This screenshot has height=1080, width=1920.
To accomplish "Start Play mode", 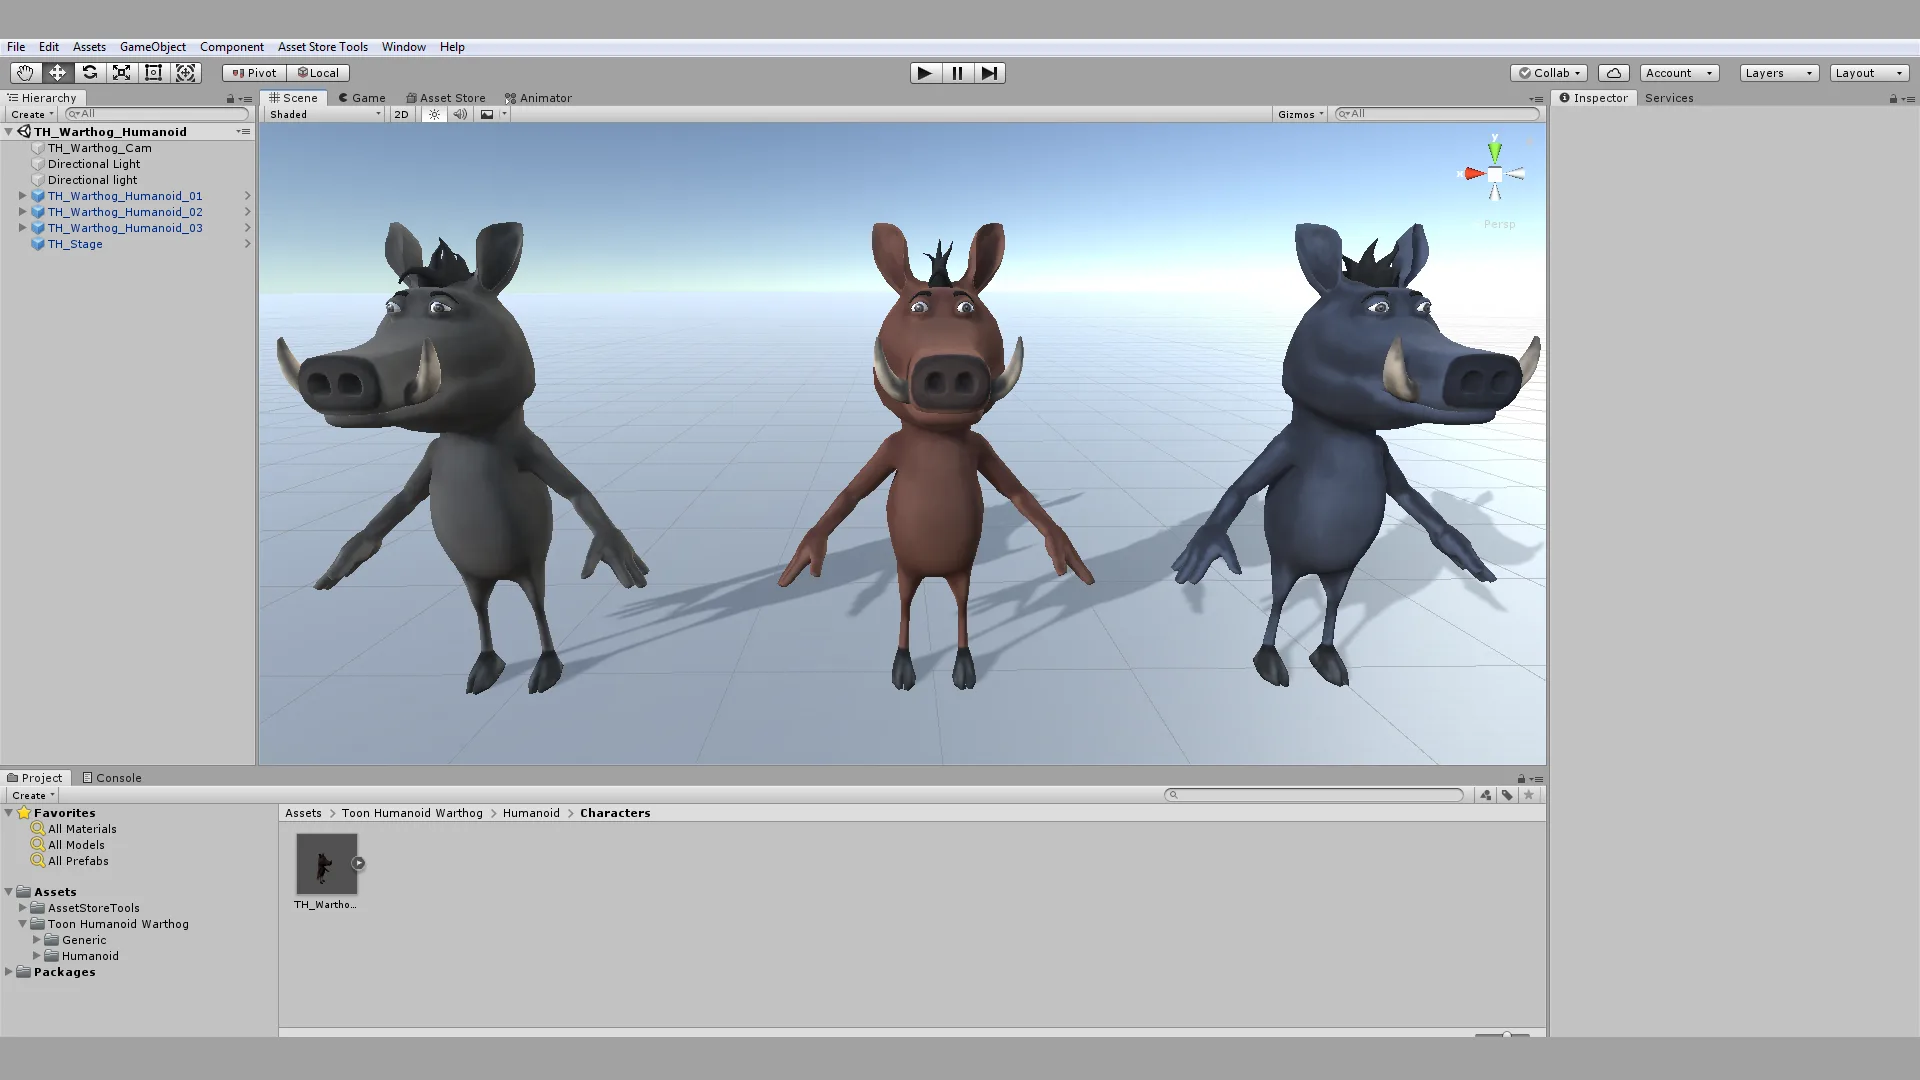I will (x=925, y=73).
